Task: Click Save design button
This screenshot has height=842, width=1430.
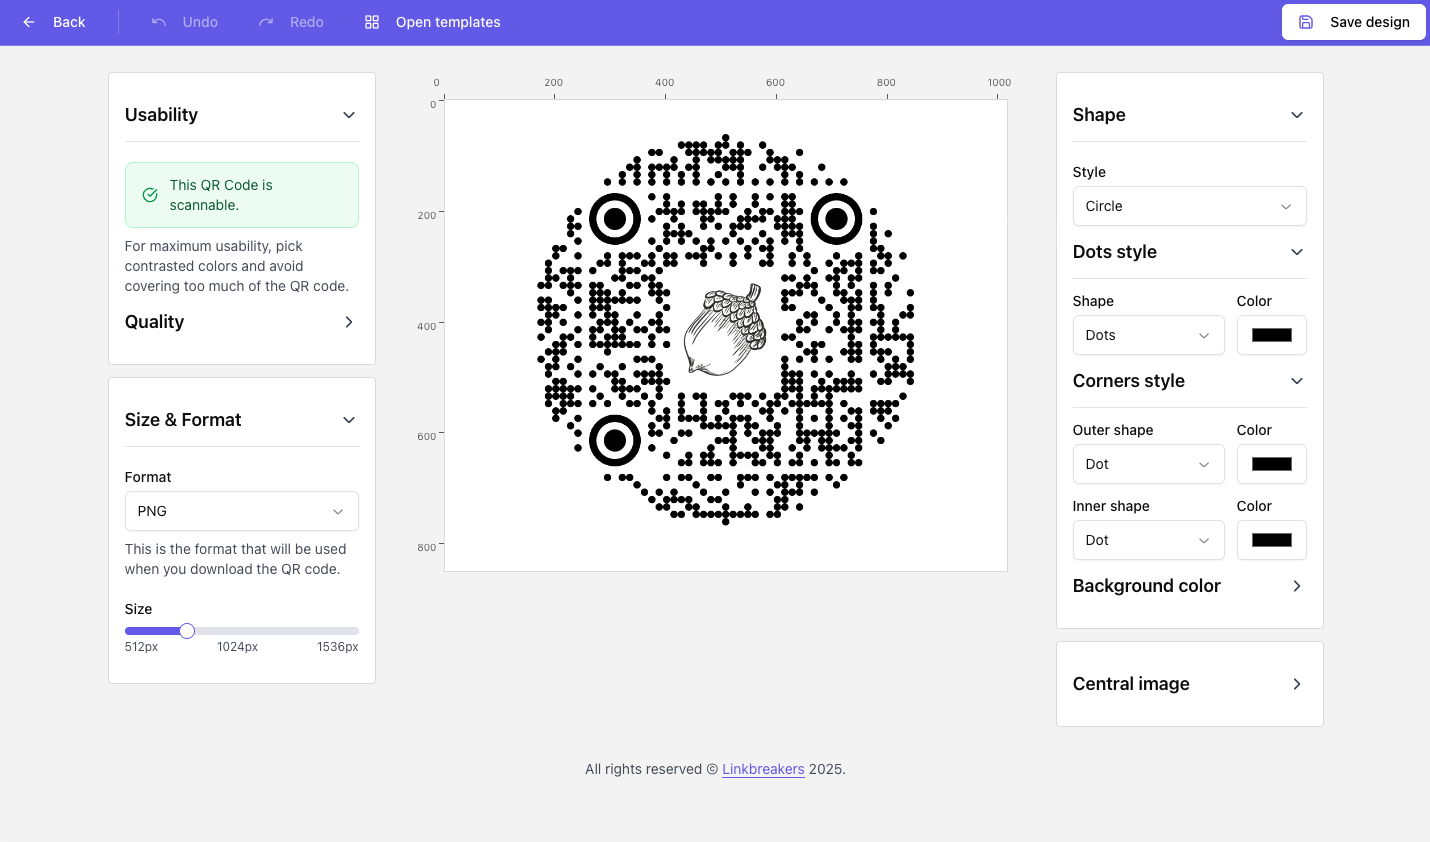Action: [1353, 22]
